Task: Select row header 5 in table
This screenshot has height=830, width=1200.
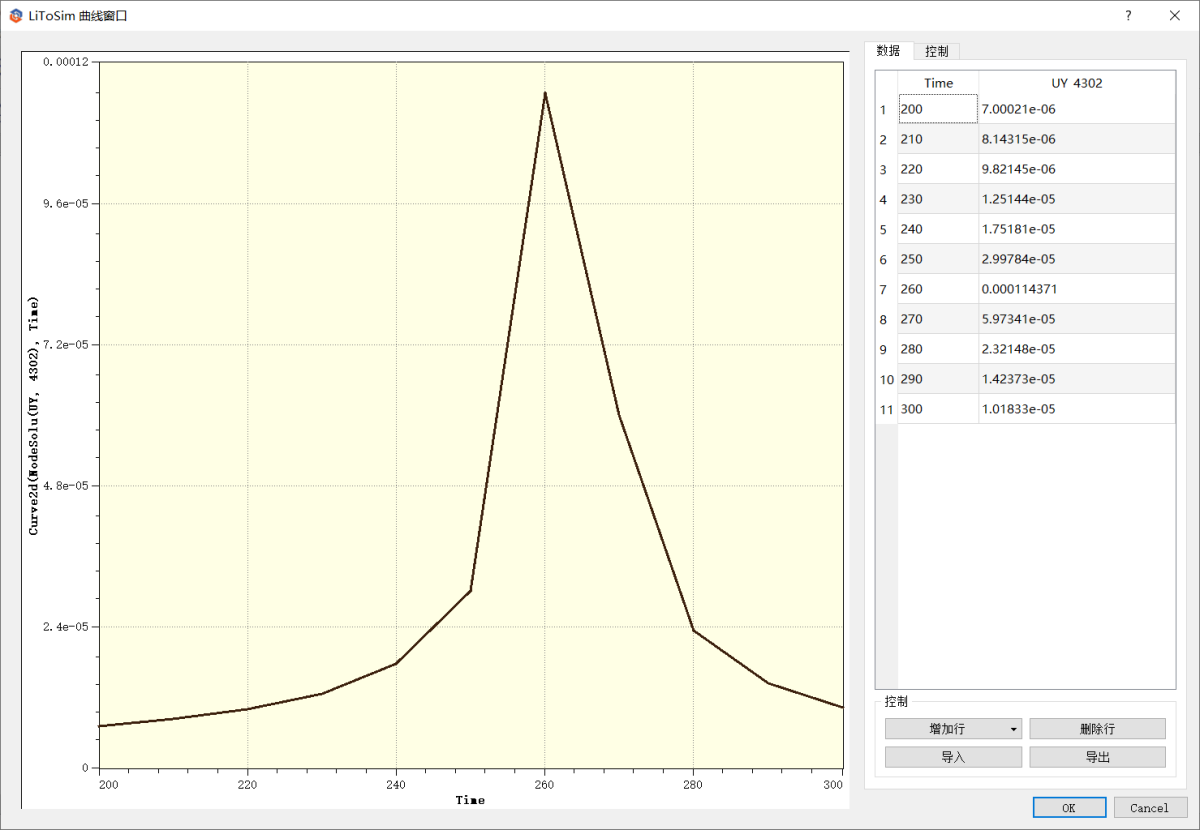Action: point(886,229)
